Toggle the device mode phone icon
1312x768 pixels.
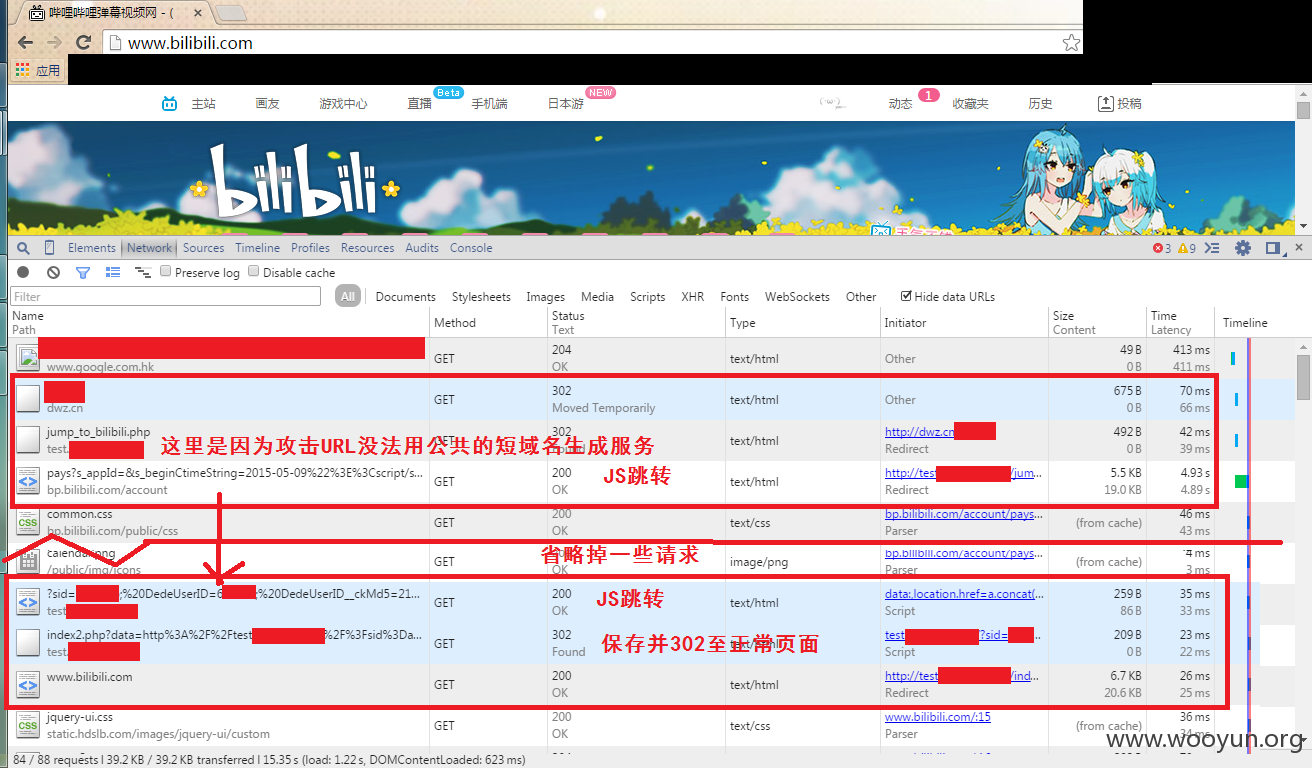[49, 248]
